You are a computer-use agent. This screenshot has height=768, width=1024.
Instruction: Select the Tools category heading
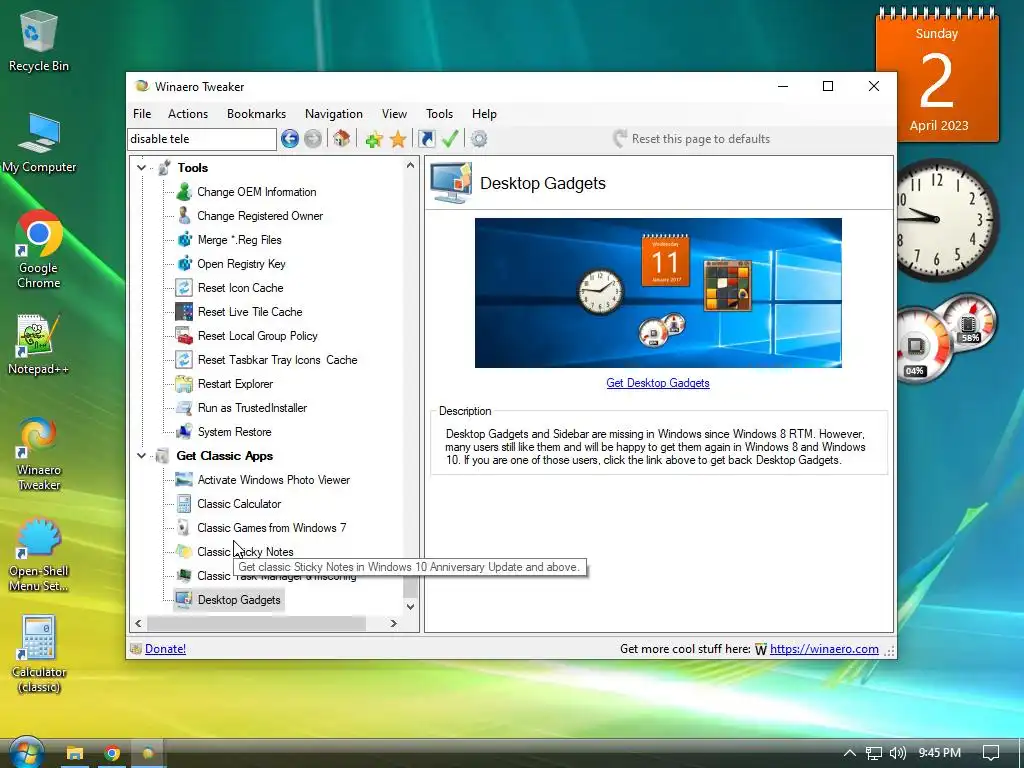(192, 168)
